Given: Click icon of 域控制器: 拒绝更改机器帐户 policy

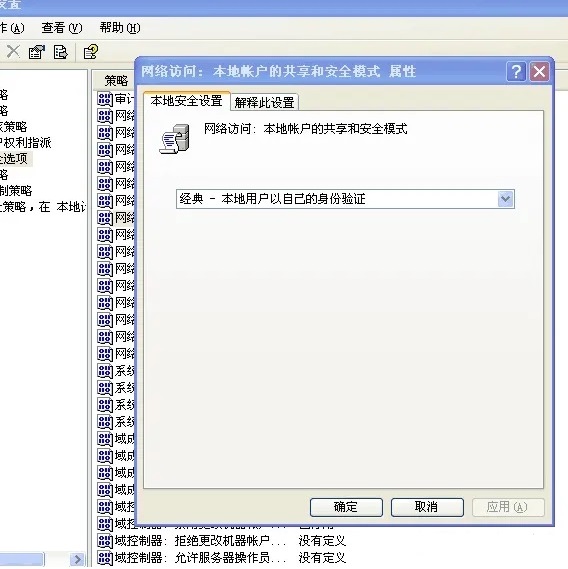Looking at the screenshot, I should pos(105,541).
